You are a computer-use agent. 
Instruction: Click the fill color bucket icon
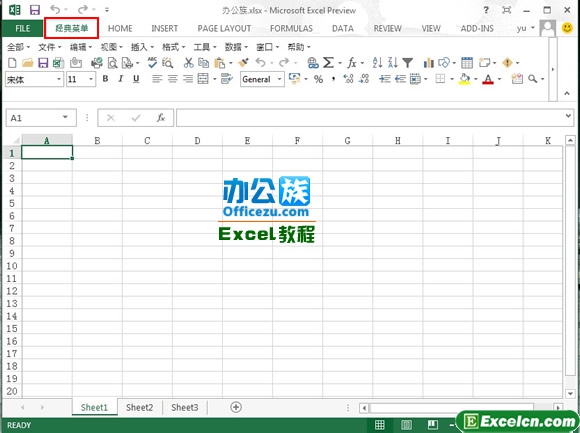click(x=464, y=79)
